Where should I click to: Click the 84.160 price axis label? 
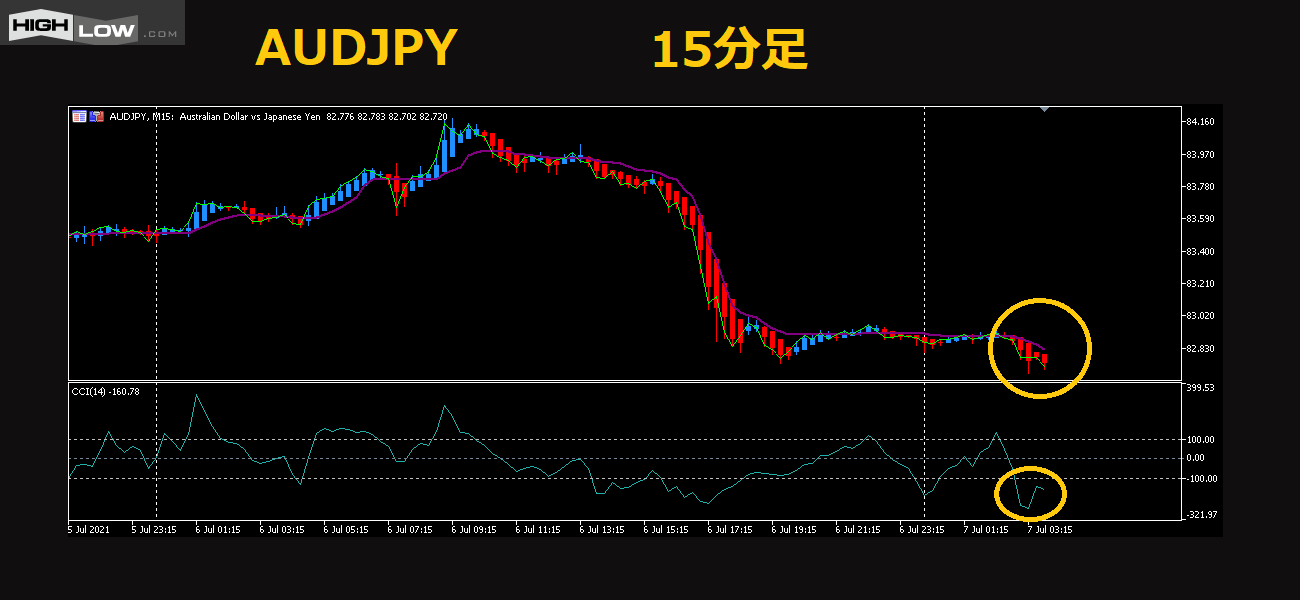1200,122
